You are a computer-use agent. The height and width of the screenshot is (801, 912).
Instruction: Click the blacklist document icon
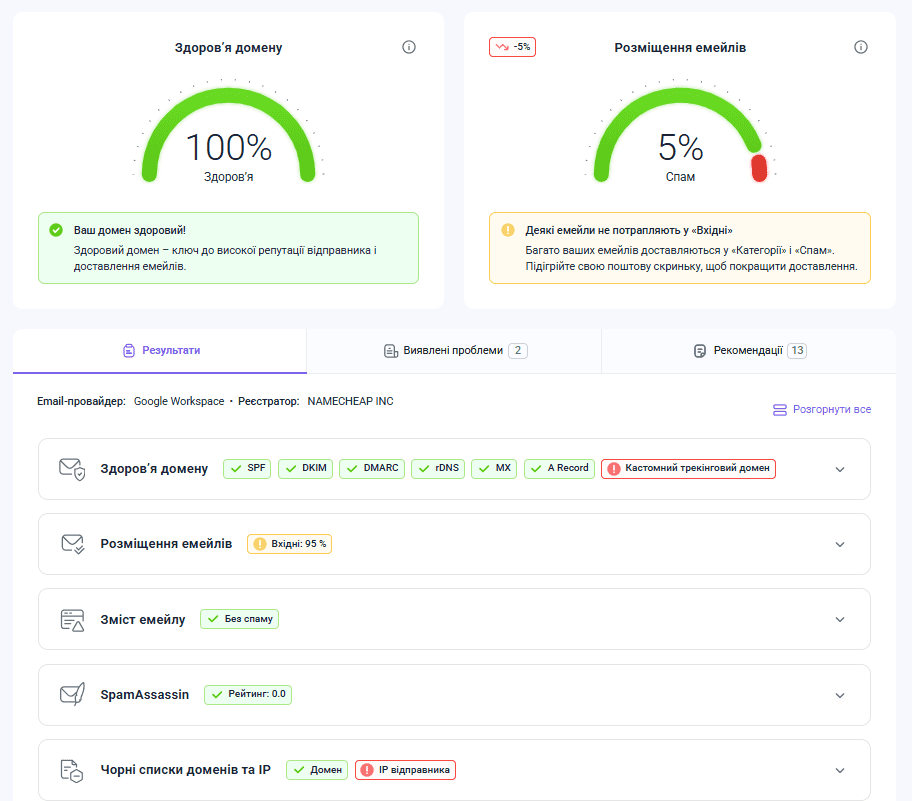(71, 770)
